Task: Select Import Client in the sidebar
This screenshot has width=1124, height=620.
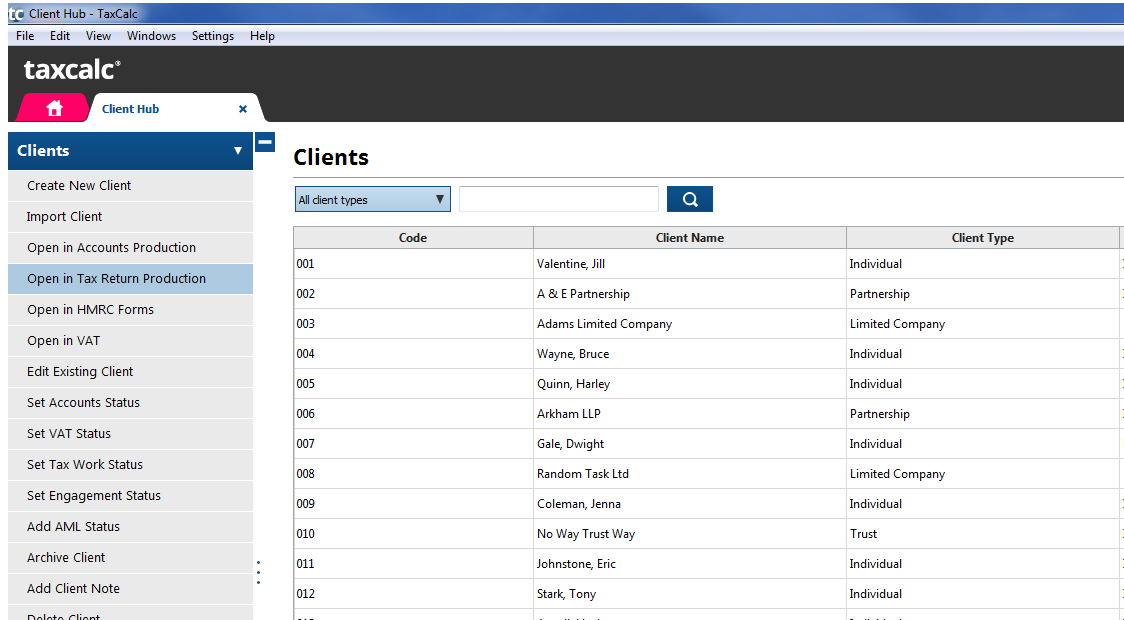Action: (130, 216)
